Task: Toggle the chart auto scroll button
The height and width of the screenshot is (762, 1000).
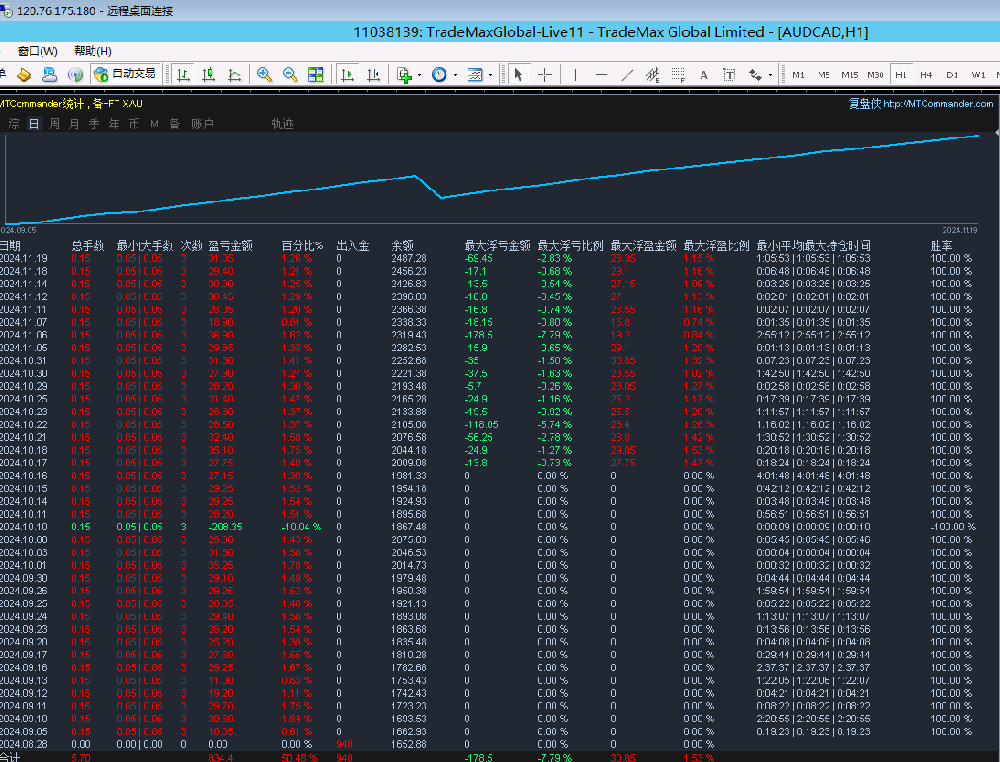Action: (346, 75)
